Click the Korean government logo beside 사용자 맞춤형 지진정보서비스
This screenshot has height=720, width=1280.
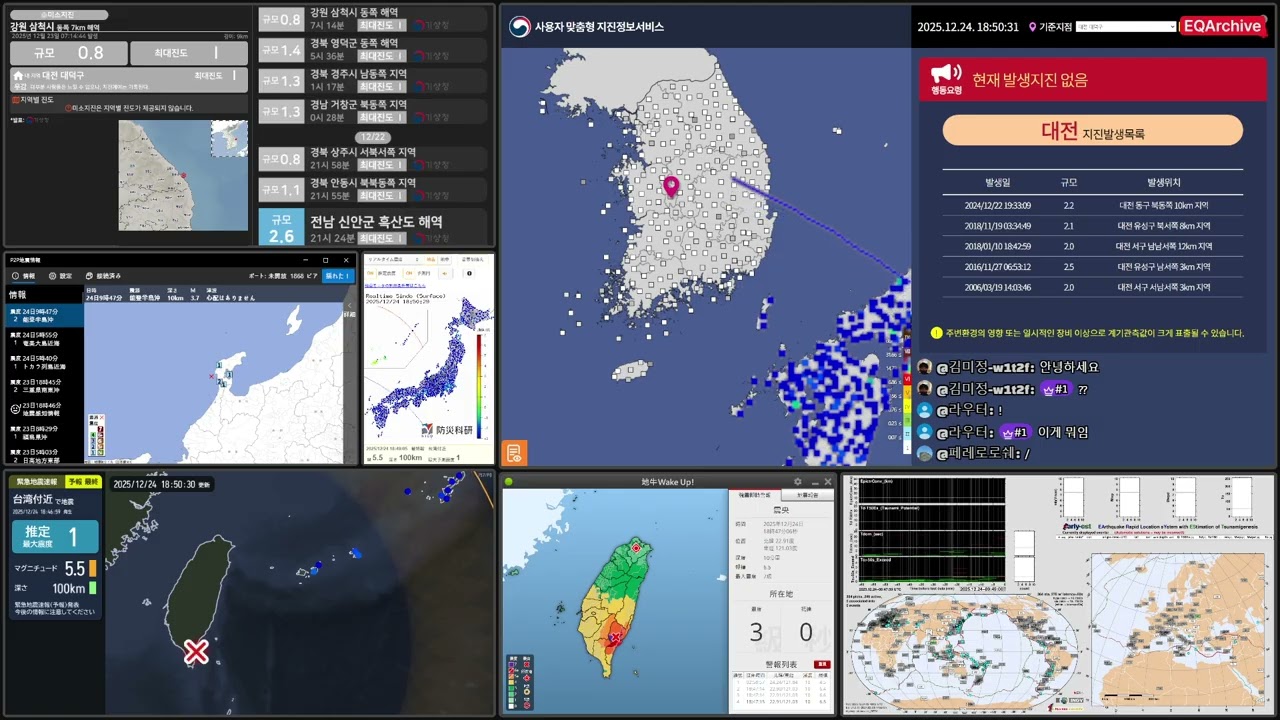[519, 27]
